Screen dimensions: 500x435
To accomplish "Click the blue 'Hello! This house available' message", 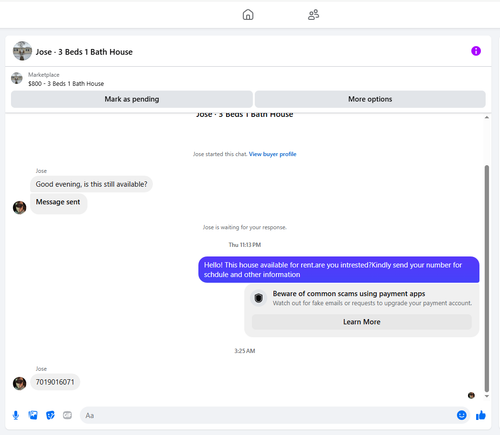I will point(339,270).
